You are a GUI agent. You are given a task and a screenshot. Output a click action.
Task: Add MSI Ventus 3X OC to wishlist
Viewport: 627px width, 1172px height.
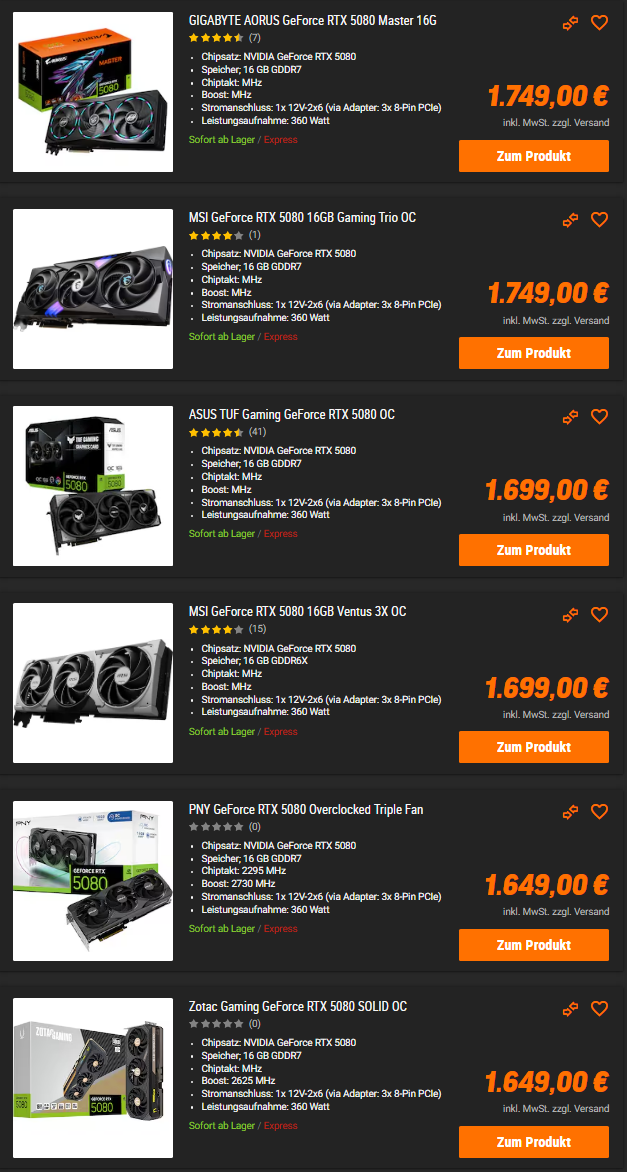(x=599, y=614)
